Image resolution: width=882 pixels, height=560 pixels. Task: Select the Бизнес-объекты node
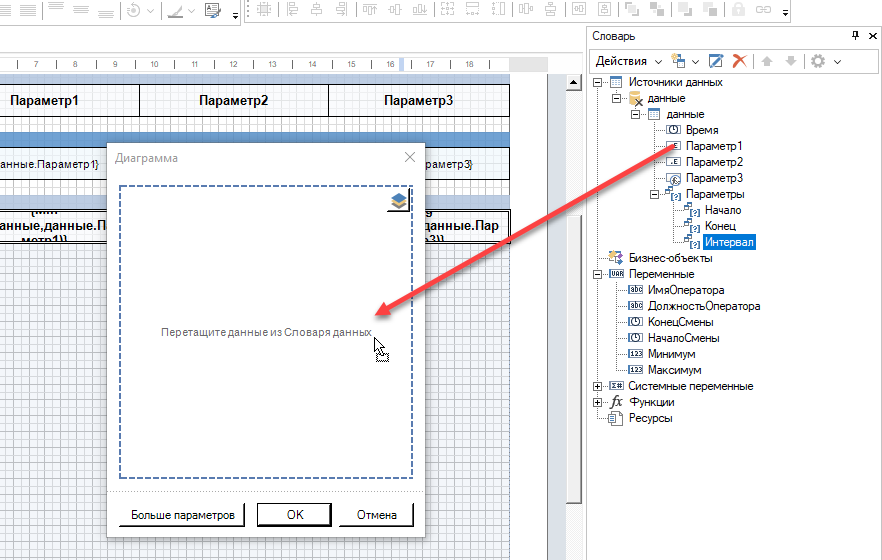click(x=670, y=258)
